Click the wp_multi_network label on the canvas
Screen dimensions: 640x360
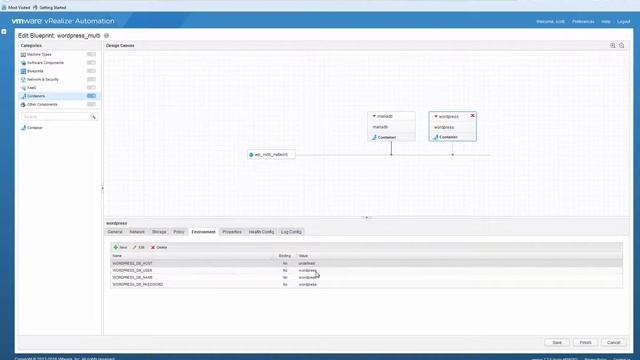click(x=271, y=155)
